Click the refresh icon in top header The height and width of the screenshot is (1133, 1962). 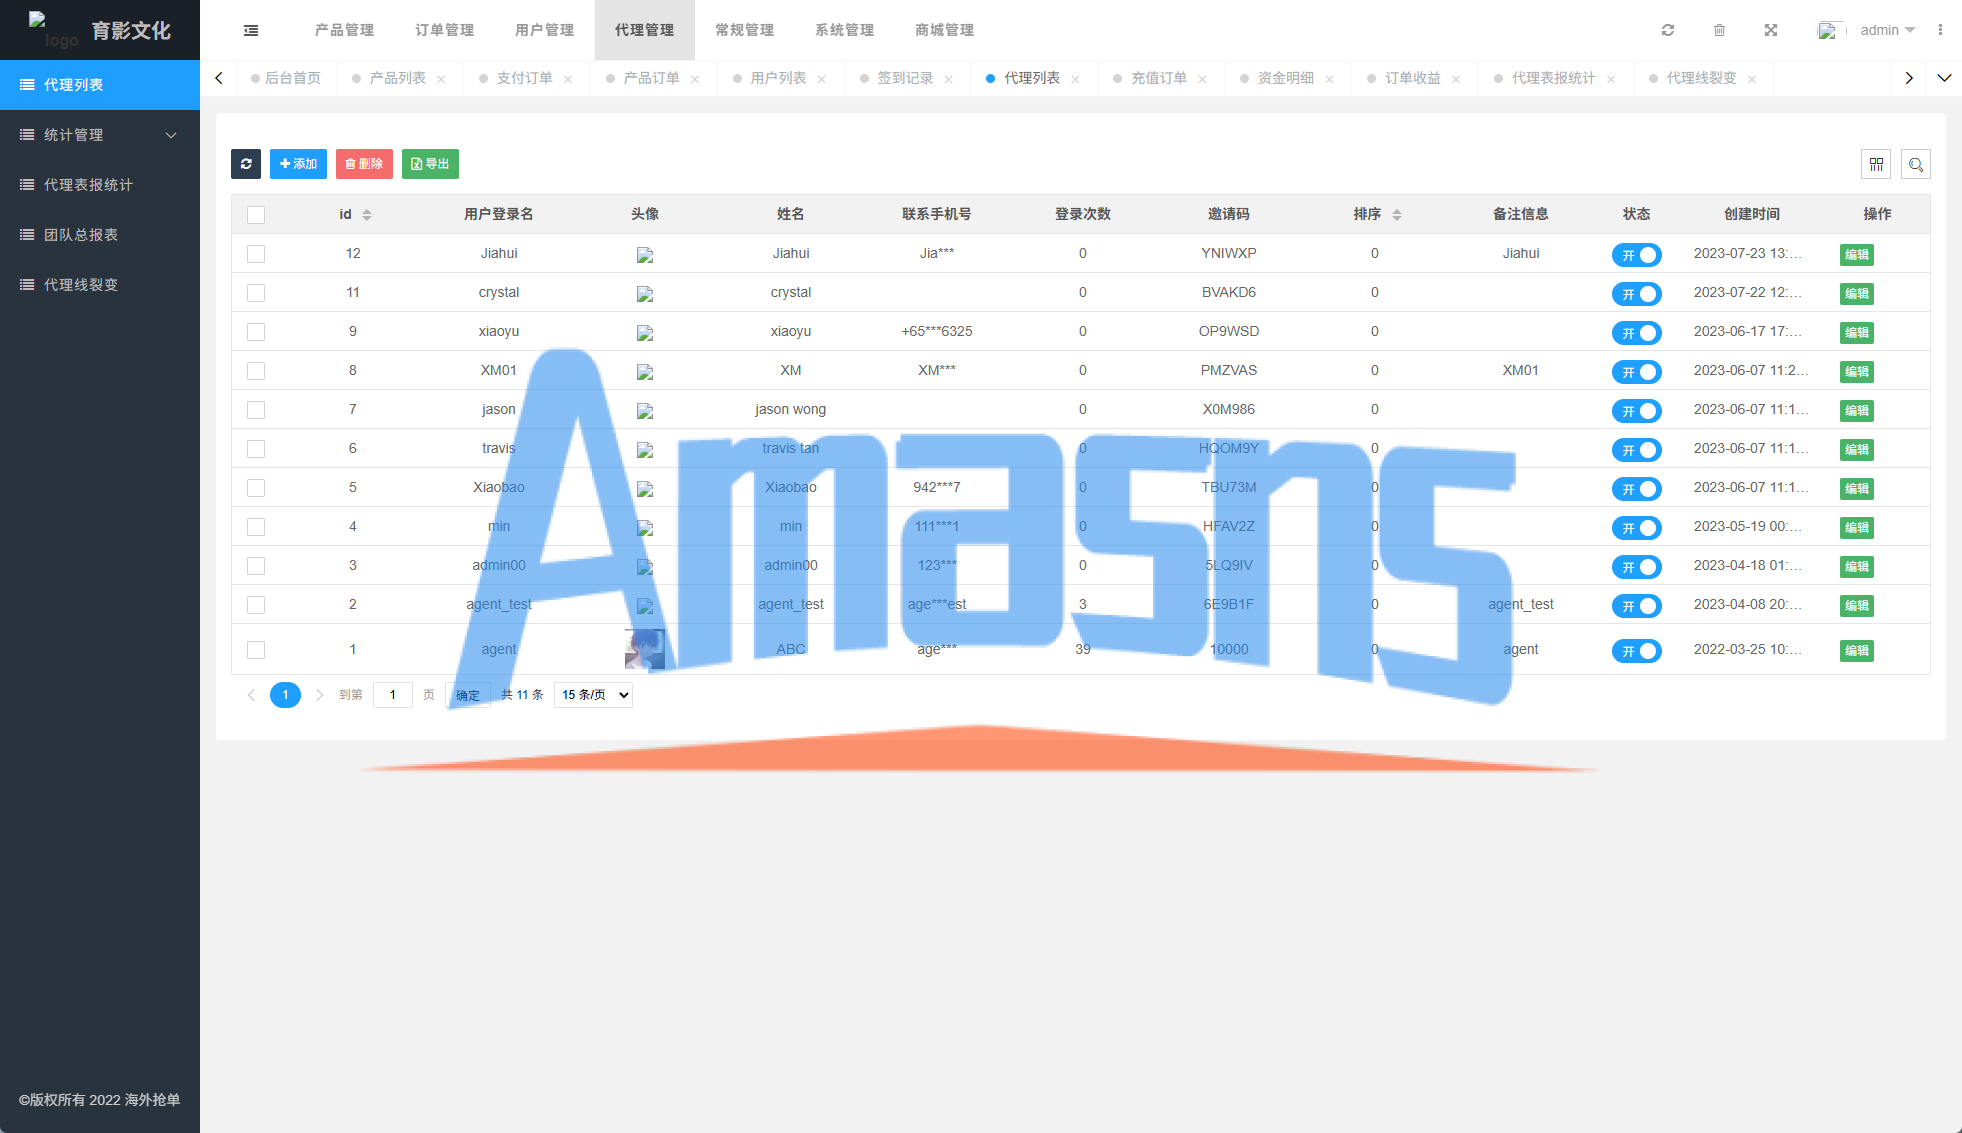[x=1668, y=30]
